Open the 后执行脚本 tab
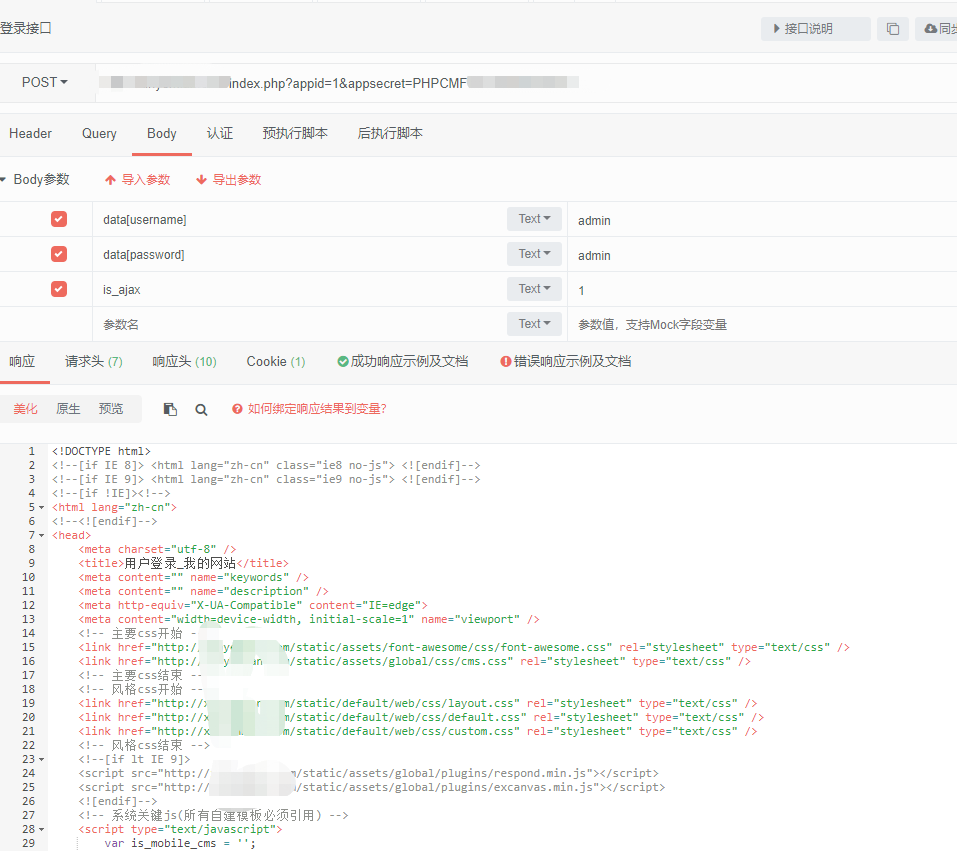 click(x=390, y=134)
